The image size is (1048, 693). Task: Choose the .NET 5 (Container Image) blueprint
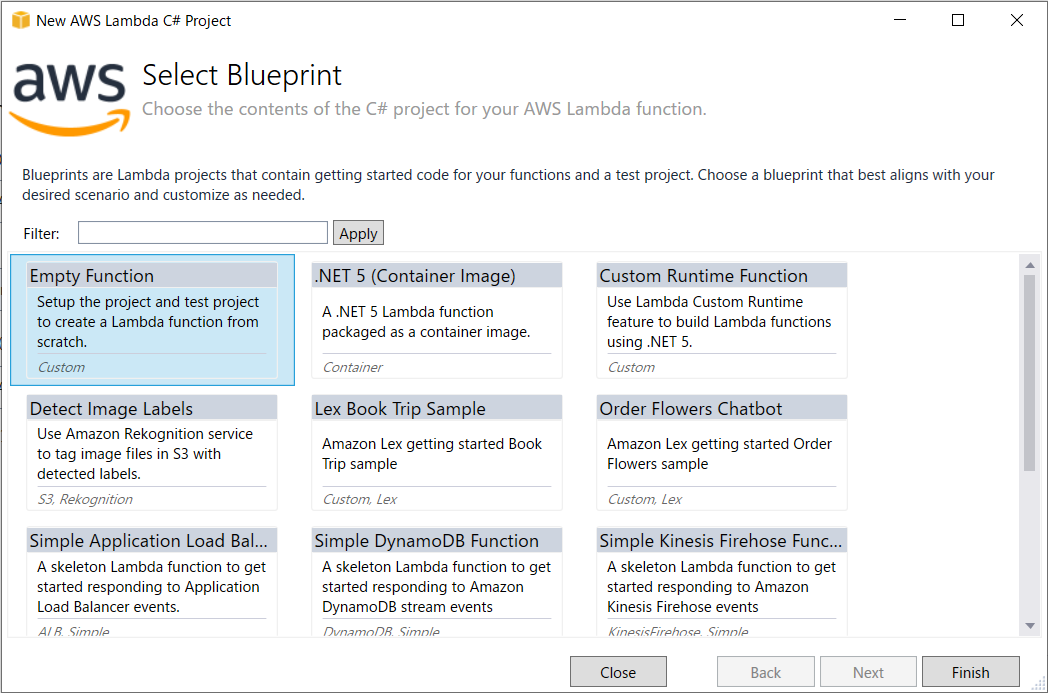tap(437, 320)
